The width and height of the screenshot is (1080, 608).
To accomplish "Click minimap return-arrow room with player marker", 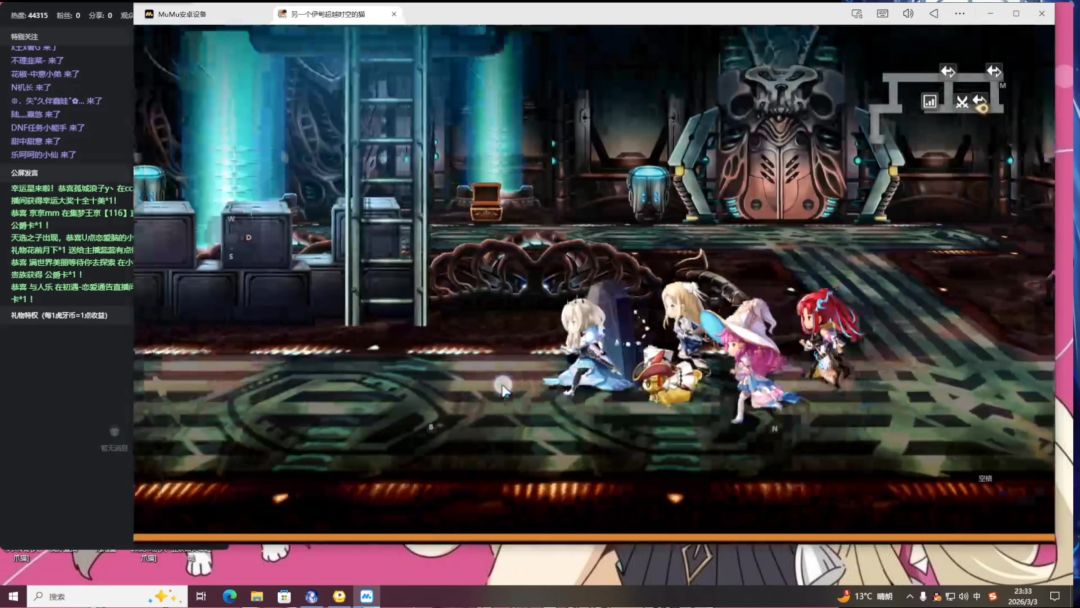I will [980, 103].
